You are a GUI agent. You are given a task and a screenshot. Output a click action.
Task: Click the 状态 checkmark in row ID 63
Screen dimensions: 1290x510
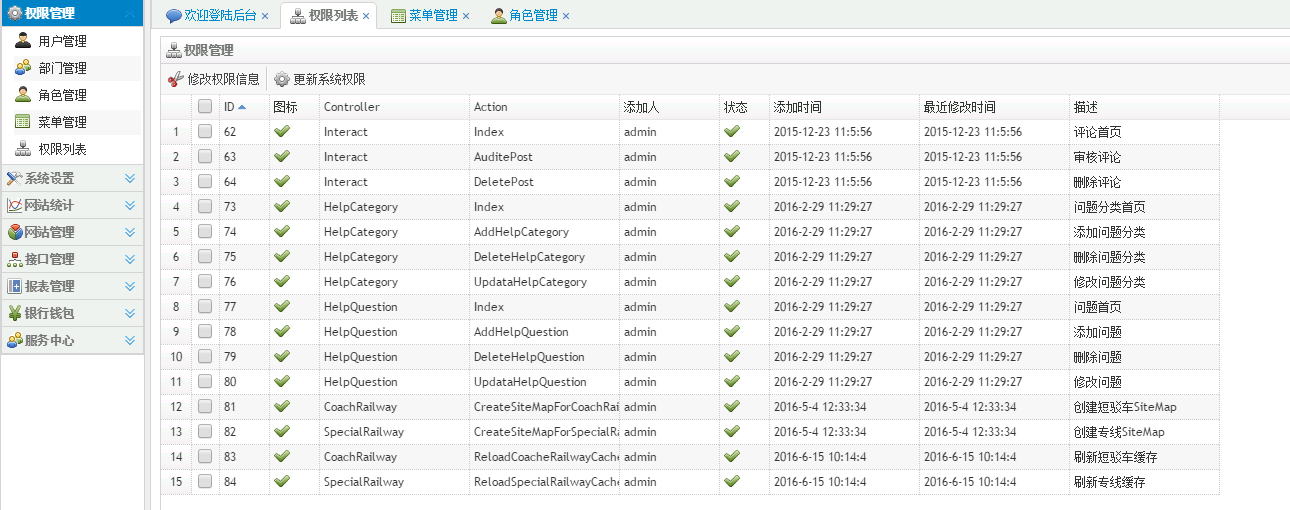point(732,156)
